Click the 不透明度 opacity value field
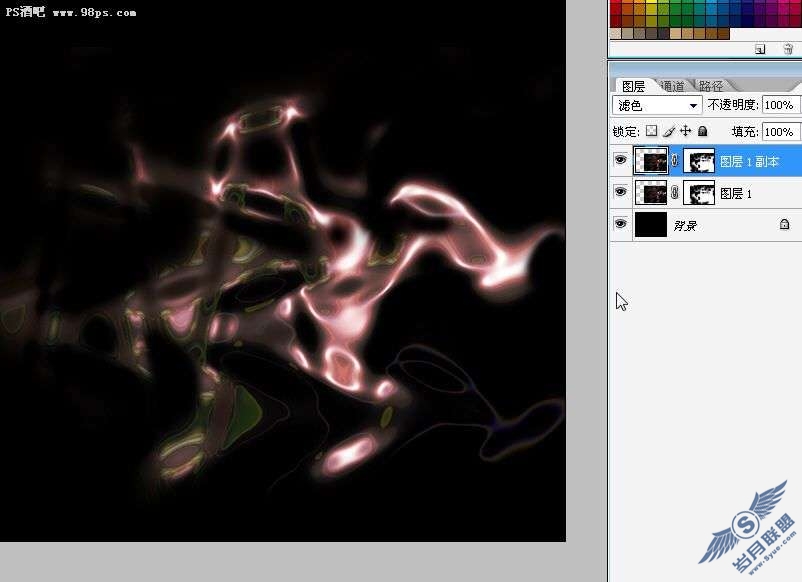 [779, 105]
